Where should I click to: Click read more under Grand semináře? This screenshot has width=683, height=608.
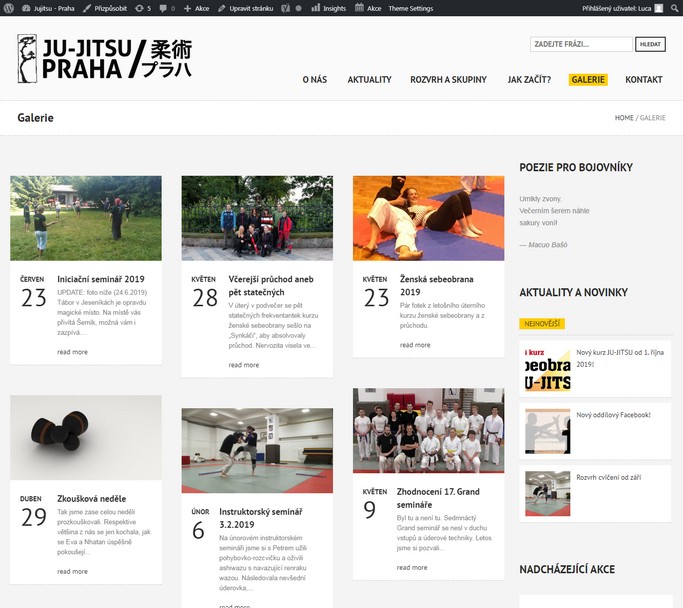412,567
